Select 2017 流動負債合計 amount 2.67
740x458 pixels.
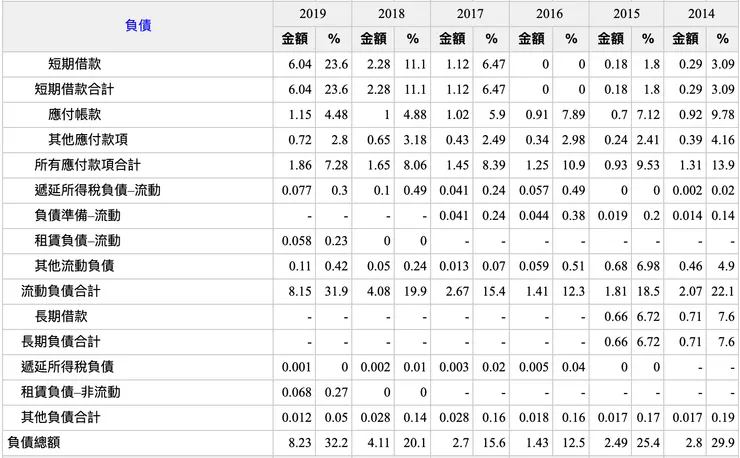458,291
